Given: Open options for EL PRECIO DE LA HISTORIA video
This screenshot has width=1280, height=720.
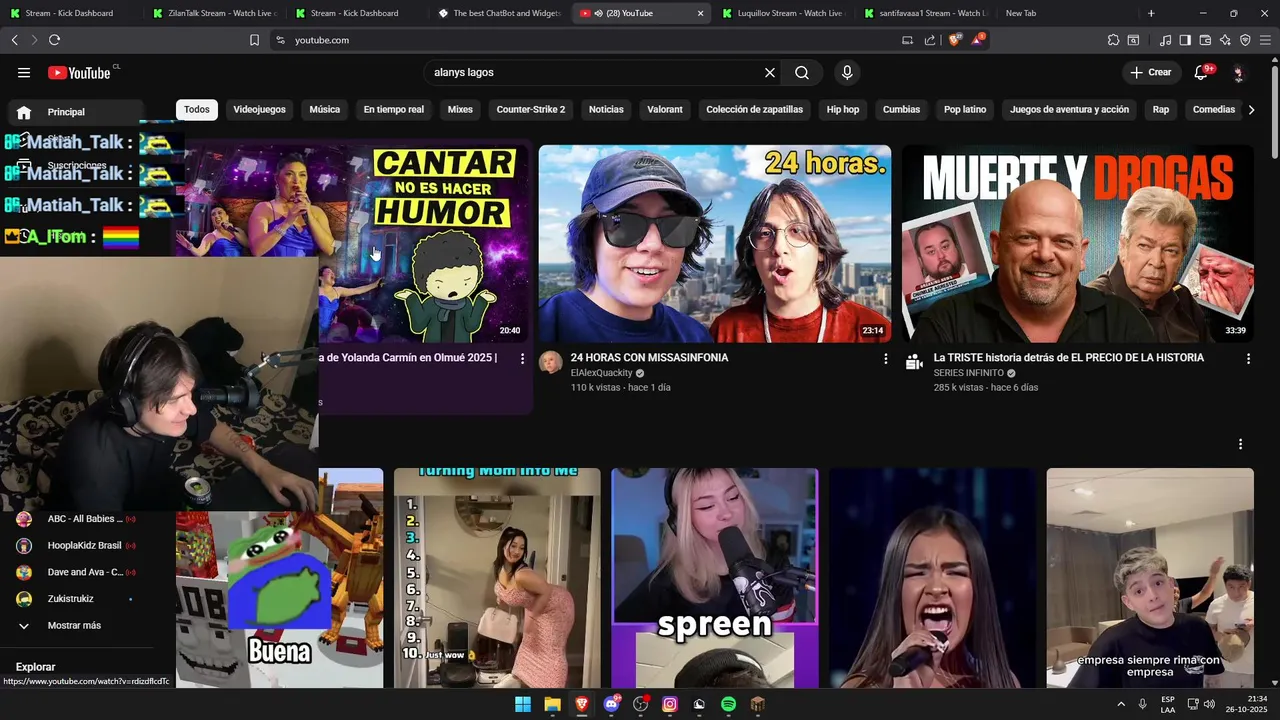Looking at the screenshot, I should [x=1248, y=359].
